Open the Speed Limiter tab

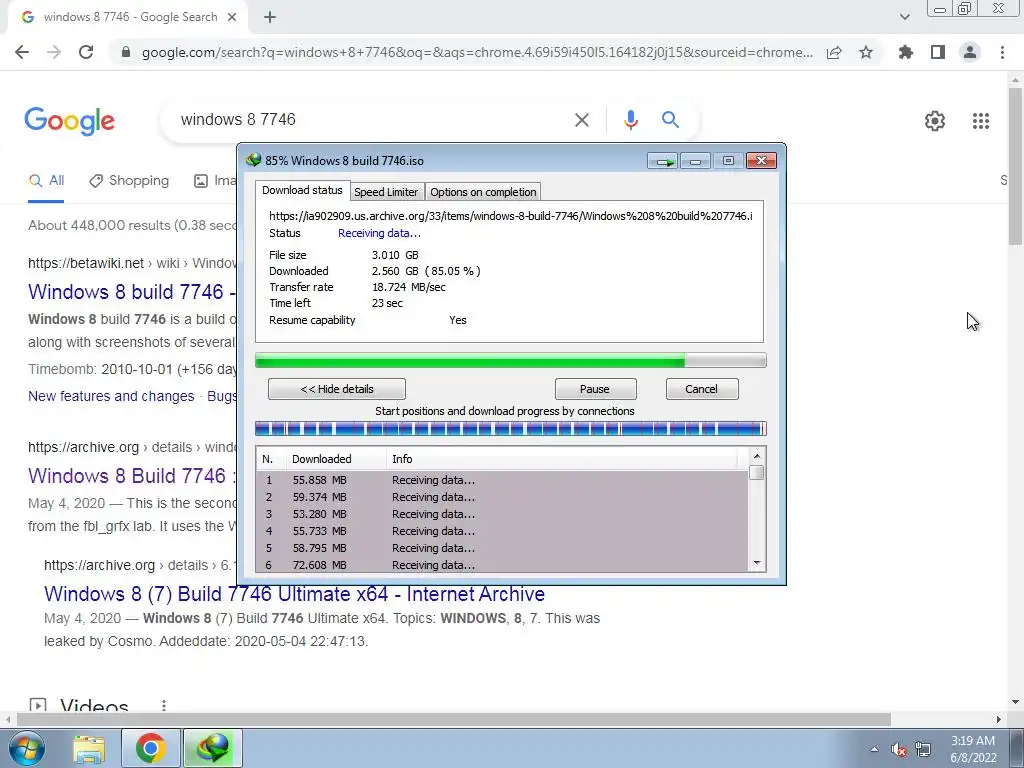point(386,192)
